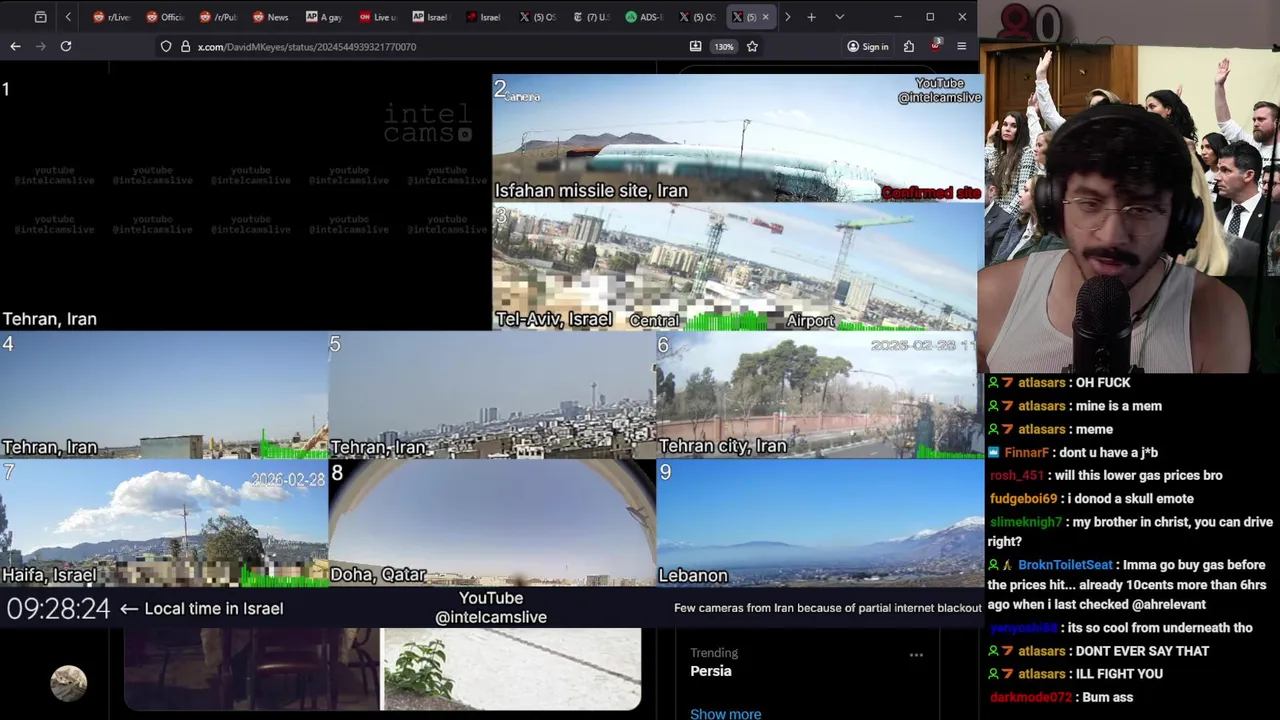
Task: Switch to the CNN 'Live u' tab
Action: [377, 17]
